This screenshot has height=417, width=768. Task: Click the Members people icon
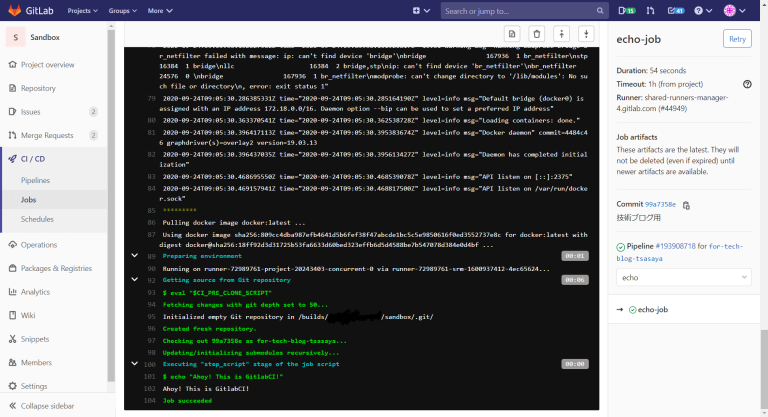click(x=13, y=362)
